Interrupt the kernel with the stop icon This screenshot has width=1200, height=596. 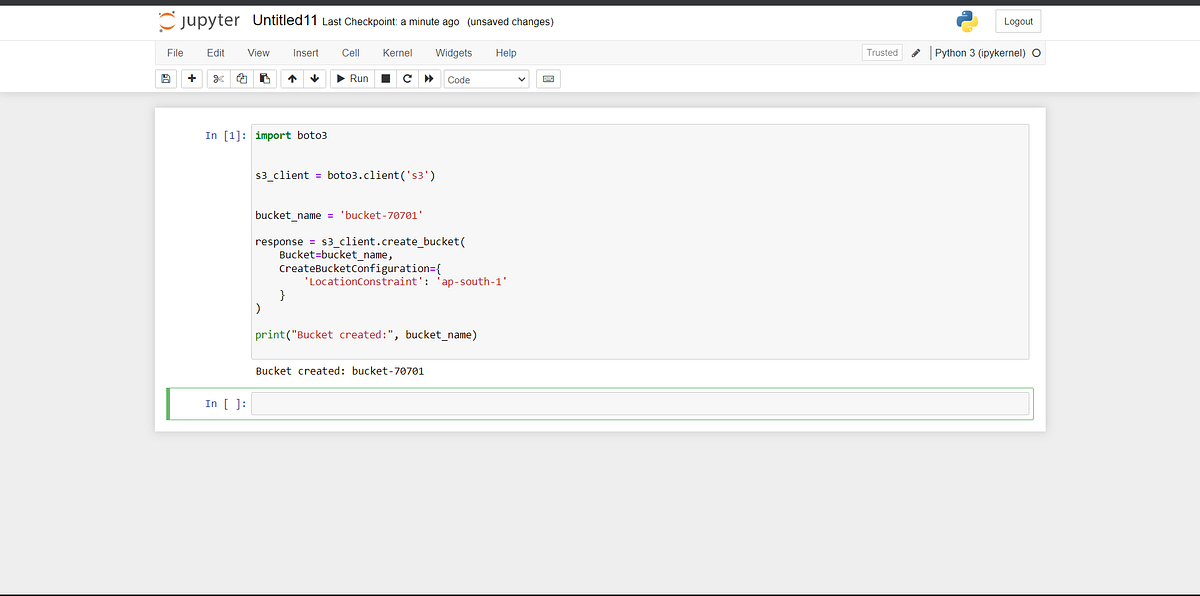click(385, 78)
